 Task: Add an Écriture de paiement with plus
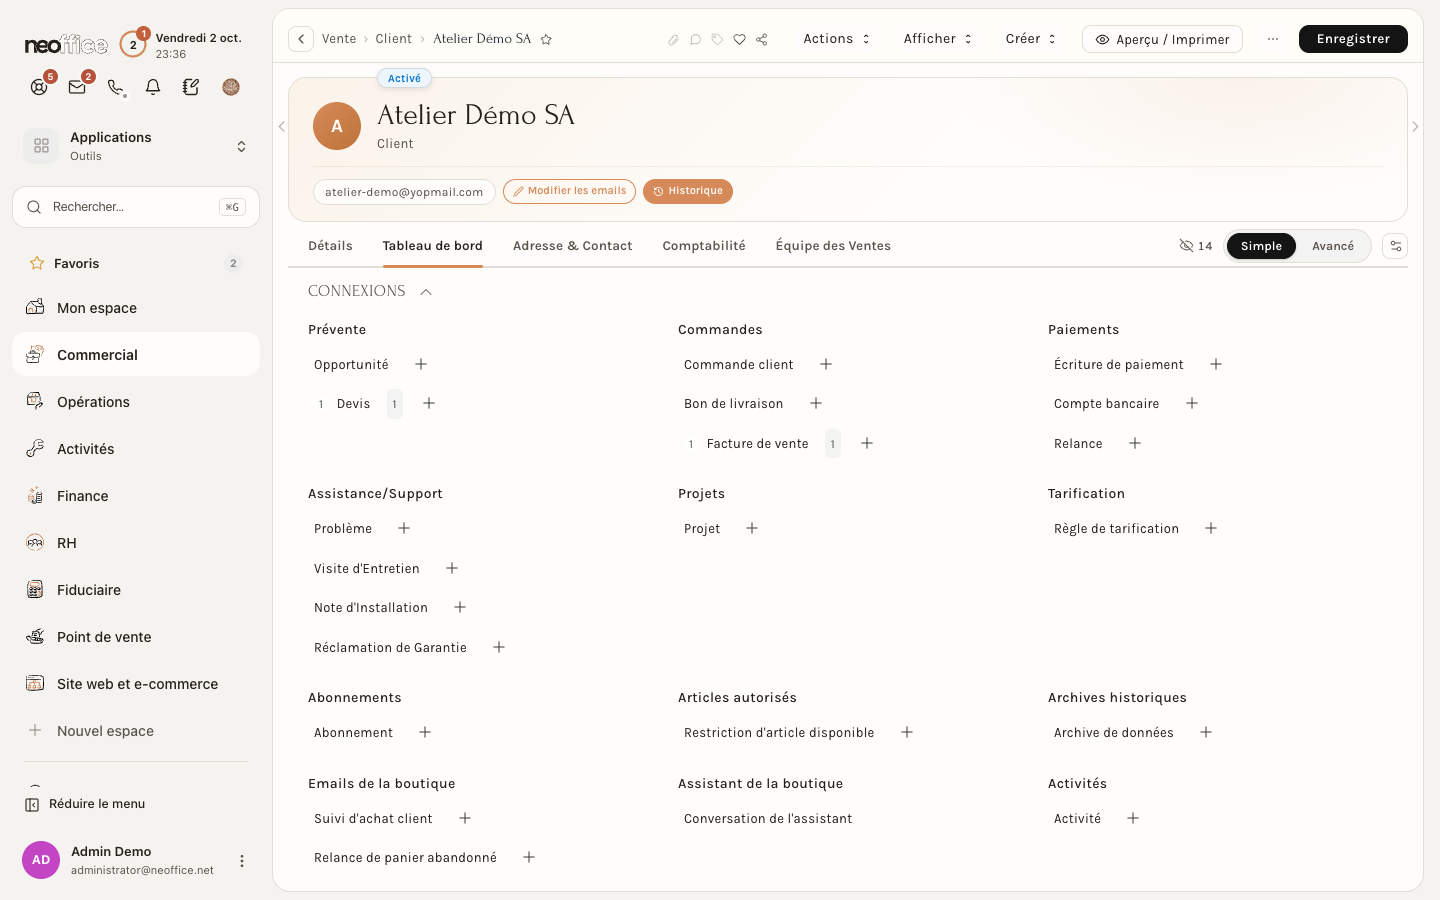coord(1216,364)
